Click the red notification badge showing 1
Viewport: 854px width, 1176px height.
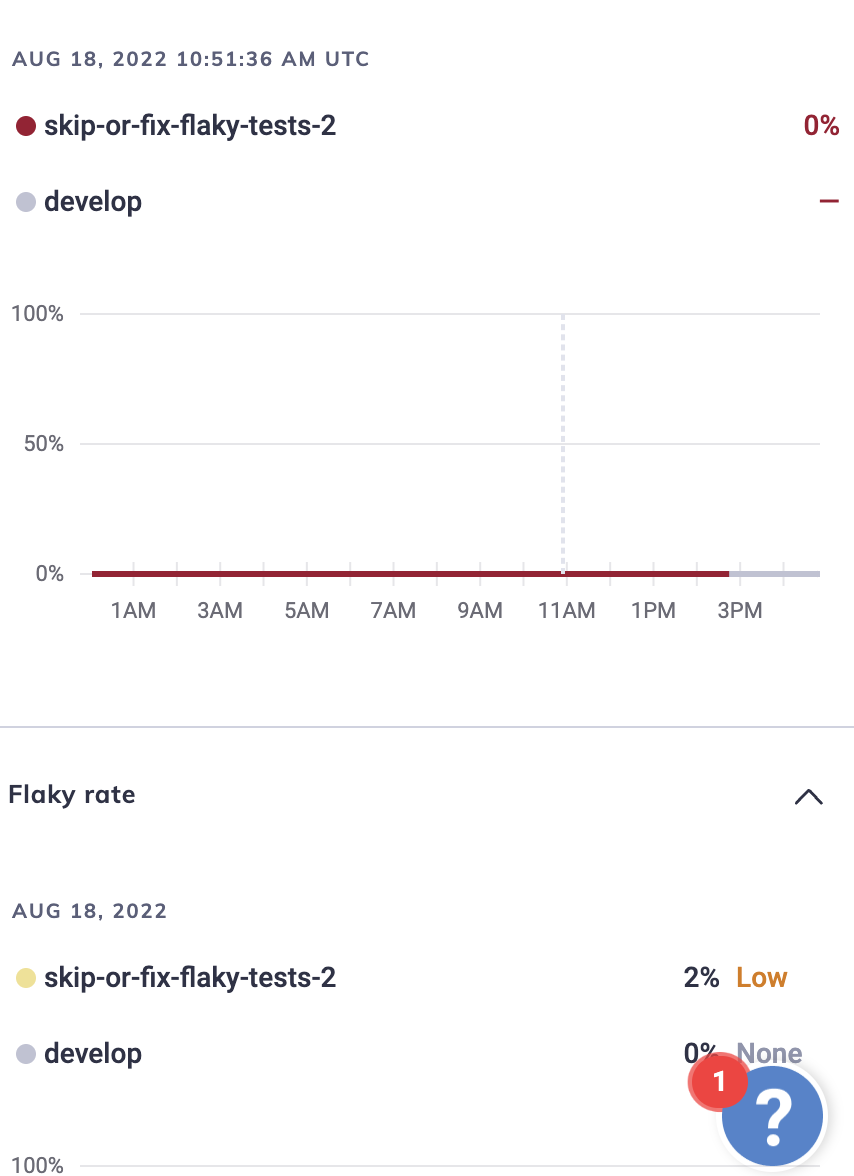pyautogui.click(x=718, y=1082)
